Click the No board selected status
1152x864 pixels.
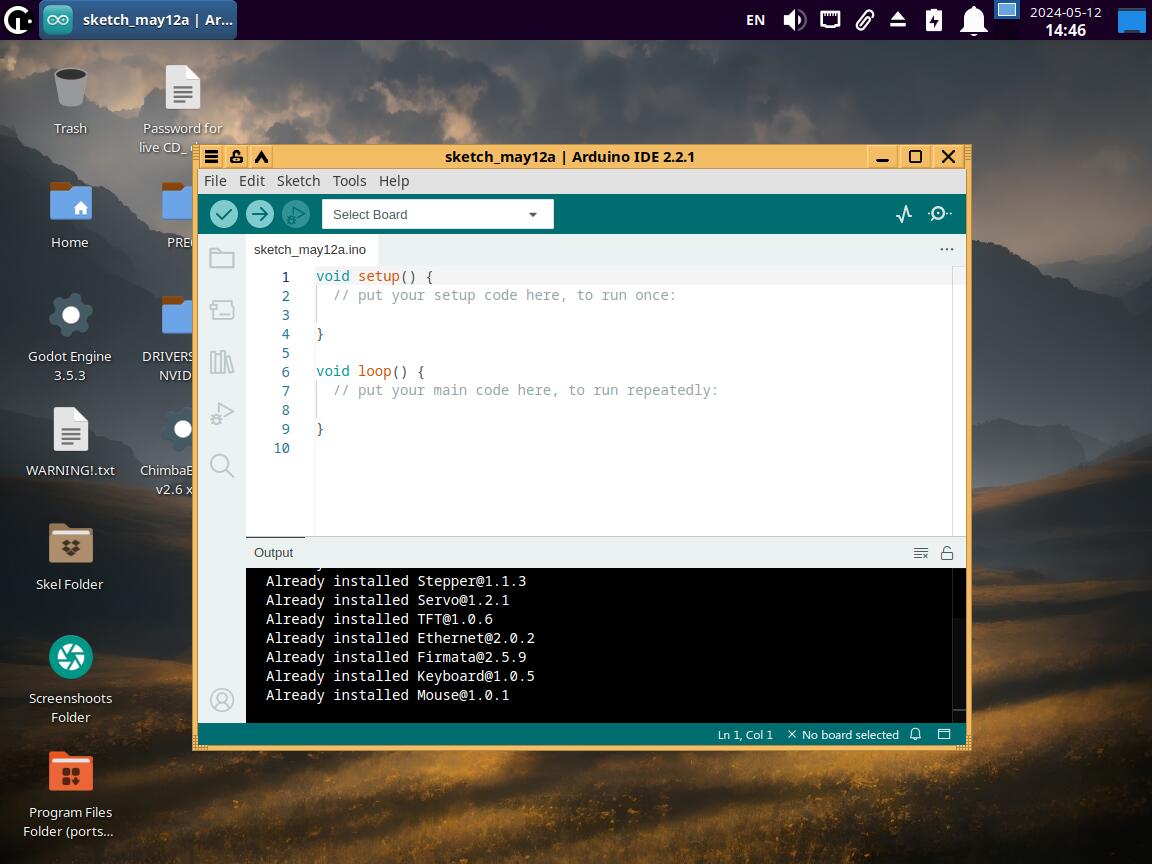843,735
